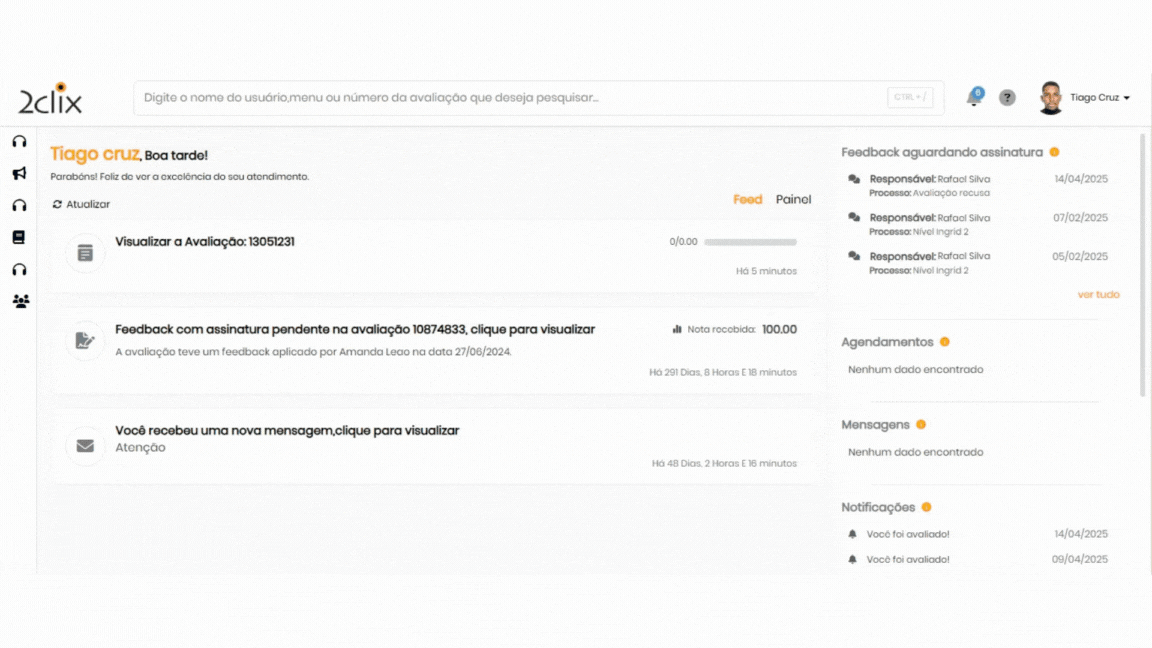Click the signature icon of the pending feedback item
The height and width of the screenshot is (648, 1152).
[85, 341]
